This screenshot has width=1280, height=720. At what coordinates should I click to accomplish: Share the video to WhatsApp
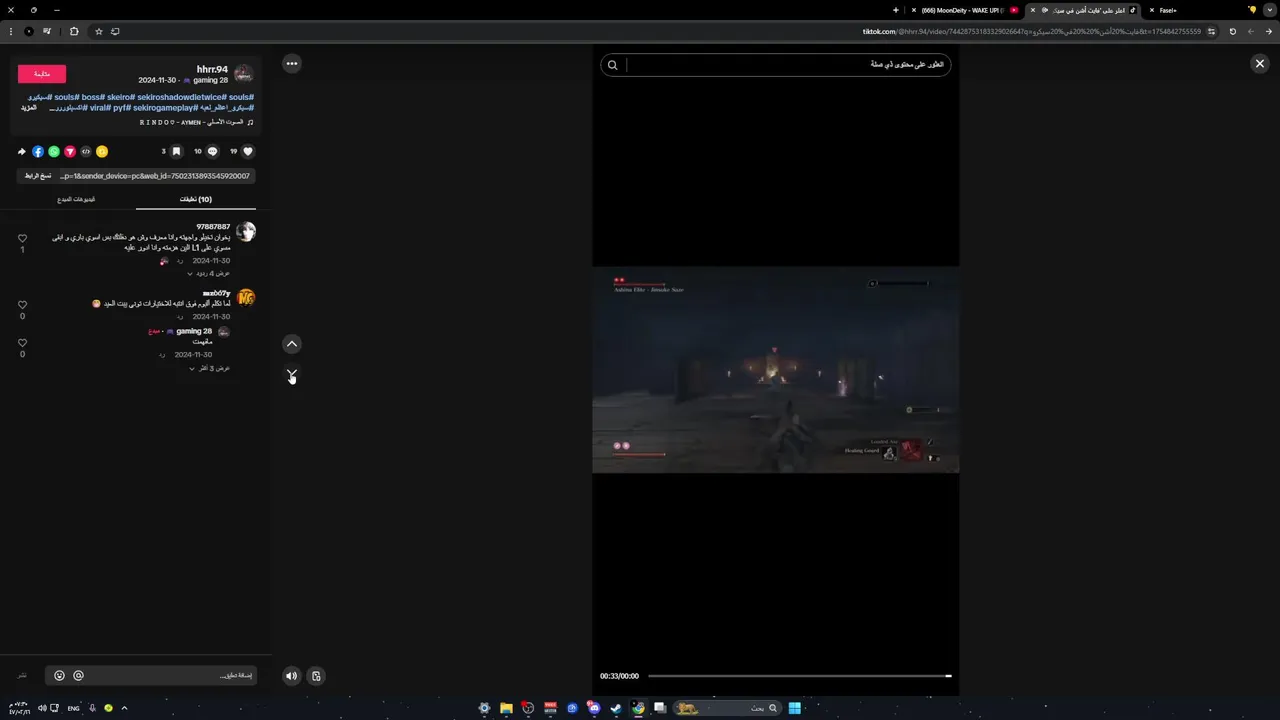[x=54, y=152]
